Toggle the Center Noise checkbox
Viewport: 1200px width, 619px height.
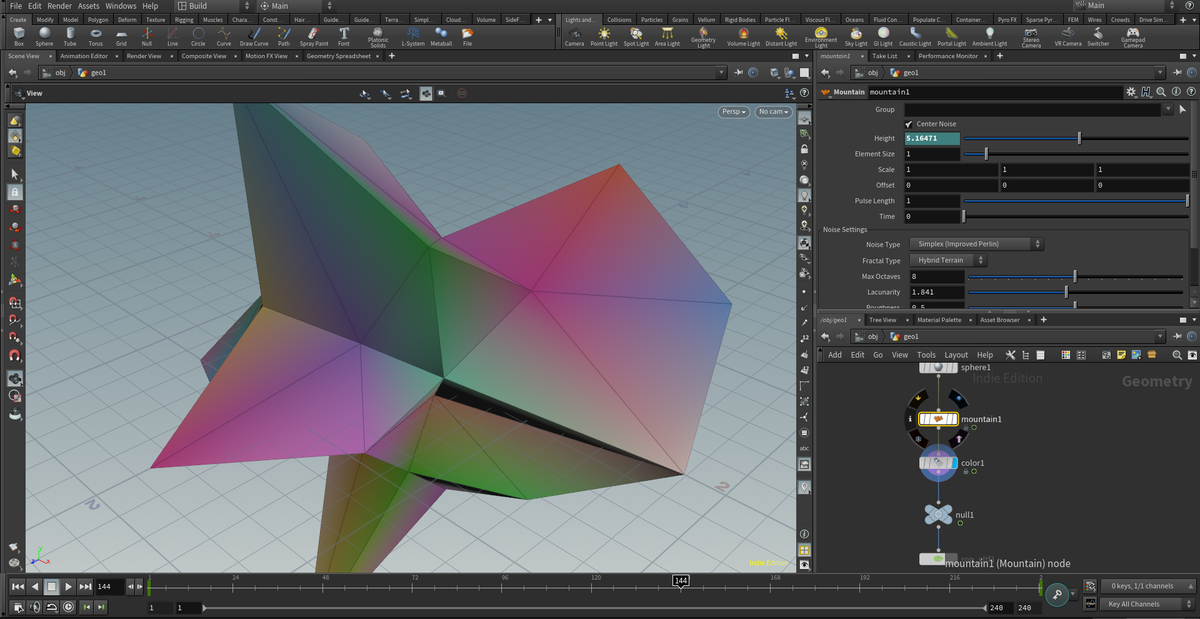tap(908, 124)
